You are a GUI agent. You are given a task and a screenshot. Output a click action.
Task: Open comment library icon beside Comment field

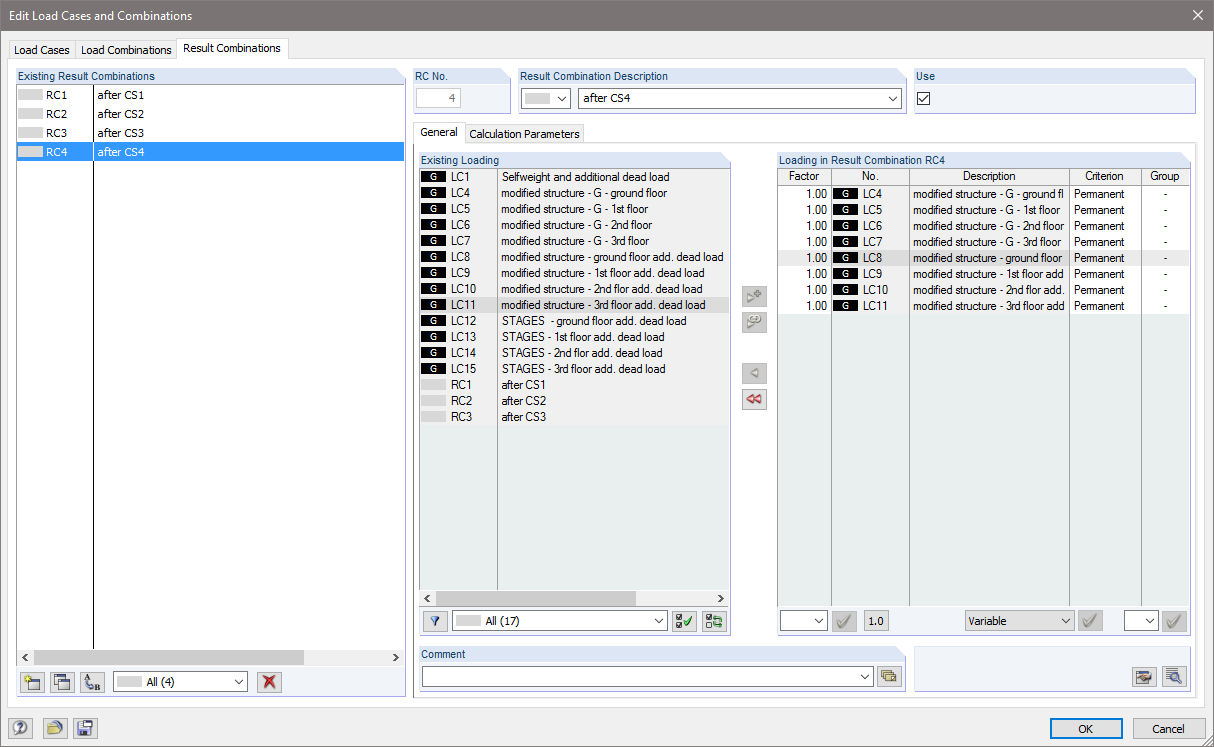pyautogui.click(x=888, y=677)
